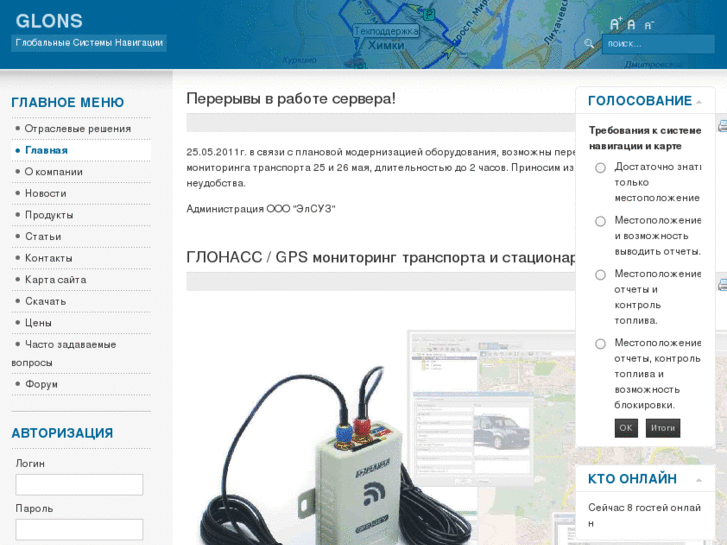Open the Часто задаваемые вопросы item
This screenshot has height=545, width=727.
pyautogui.click(x=64, y=353)
